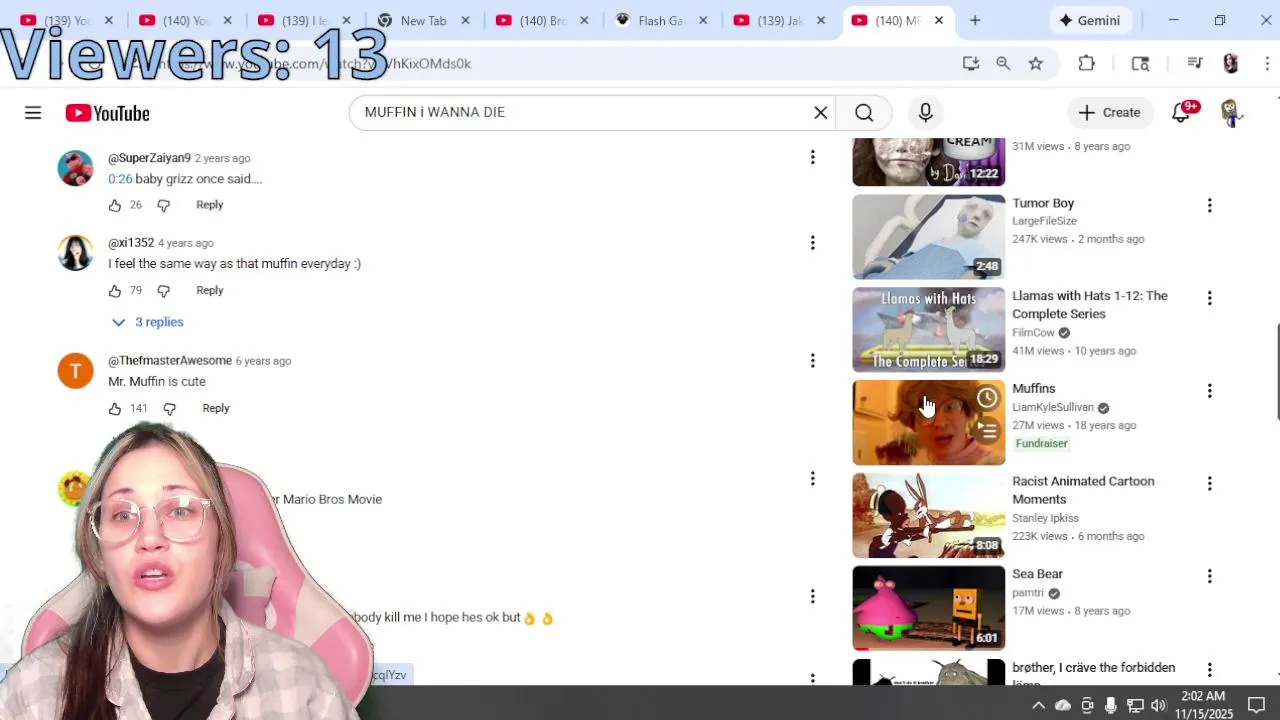Viewport: 1280px width, 720px height.
Task: Start voice search with the microphone icon
Action: coord(925,112)
